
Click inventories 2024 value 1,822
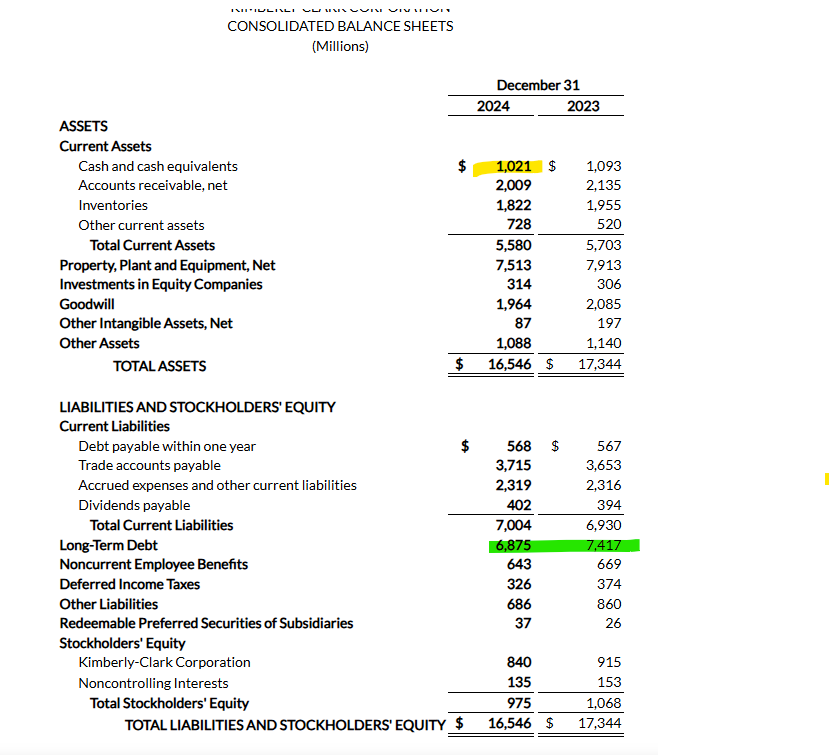[x=513, y=205]
